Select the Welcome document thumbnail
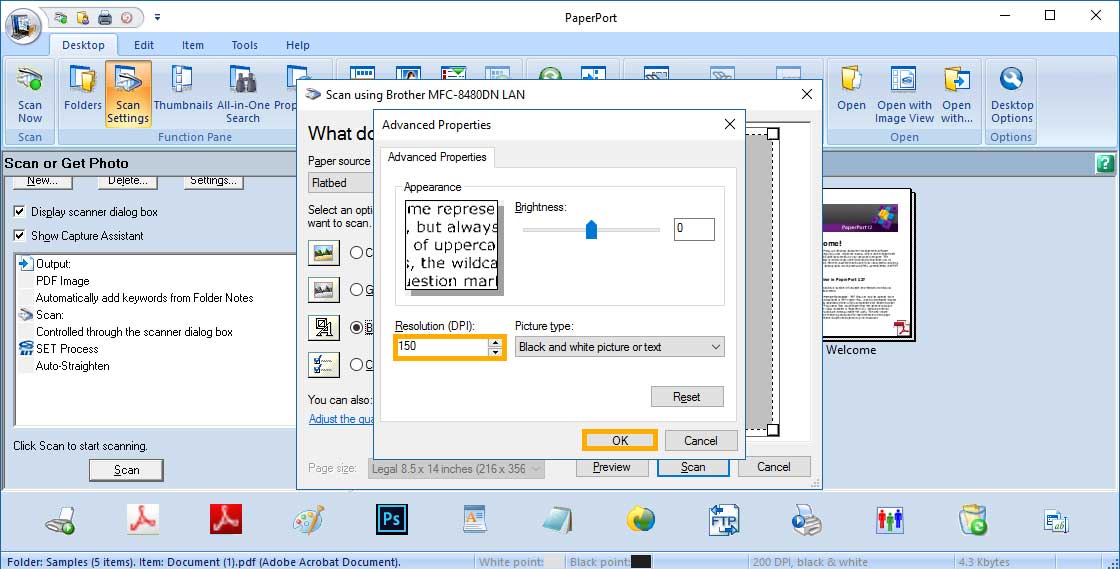Image resolution: width=1120 pixels, height=569 pixels. click(868, 266)
